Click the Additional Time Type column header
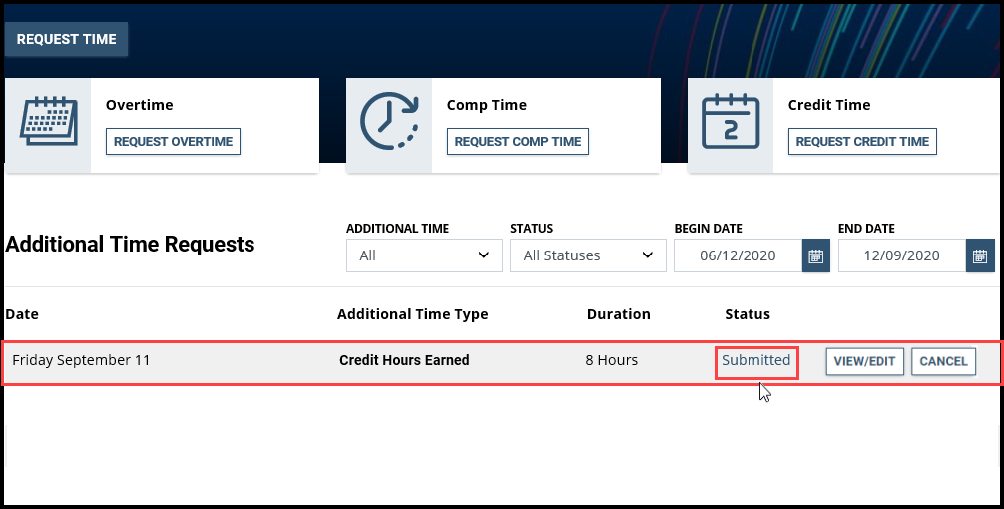Viewport: 1004px width, 509px height. click(x=412, y=314)
